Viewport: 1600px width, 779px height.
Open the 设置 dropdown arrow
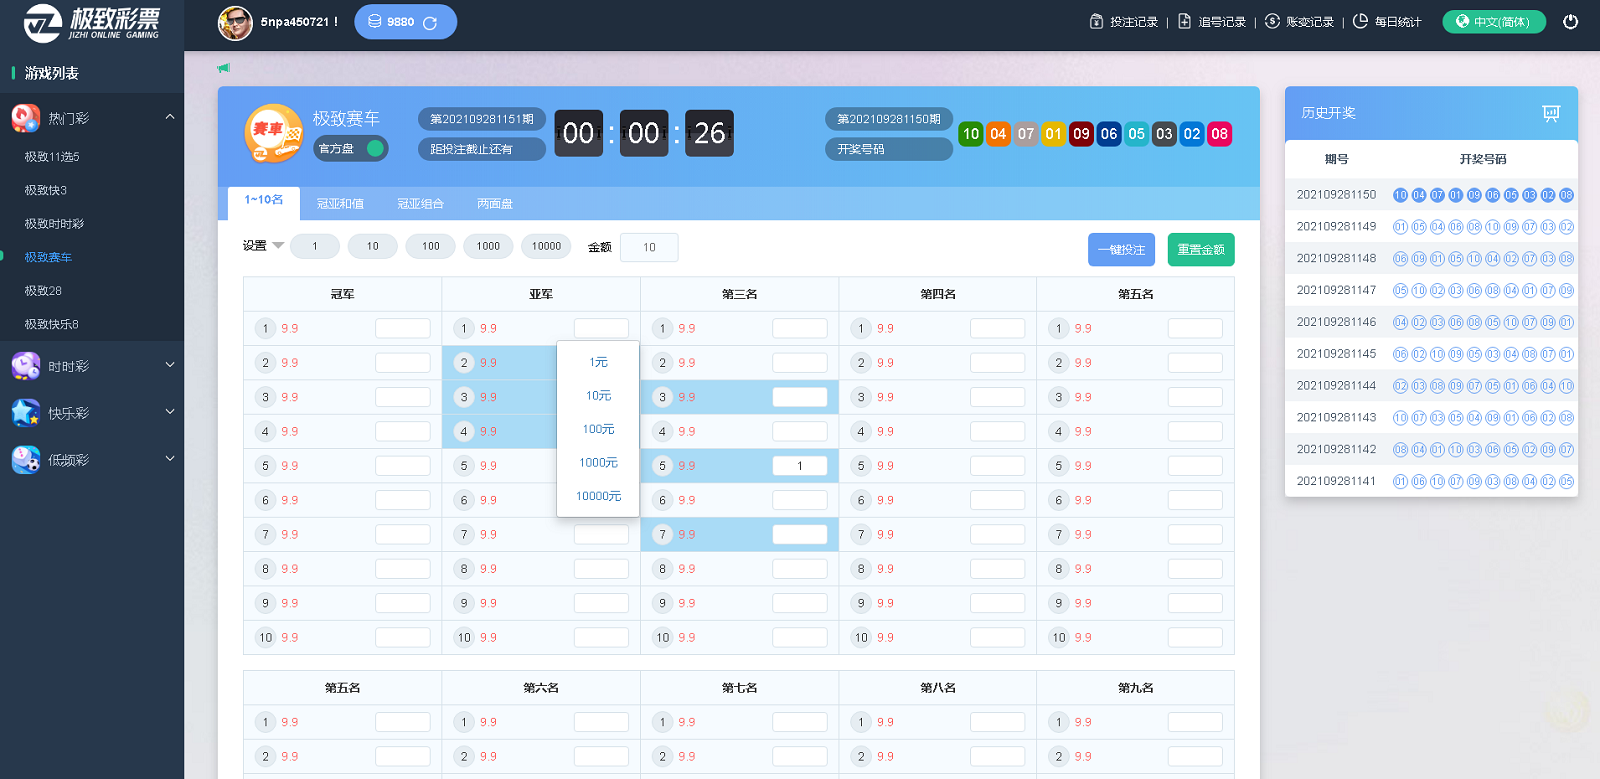click(x=278, y=246)
